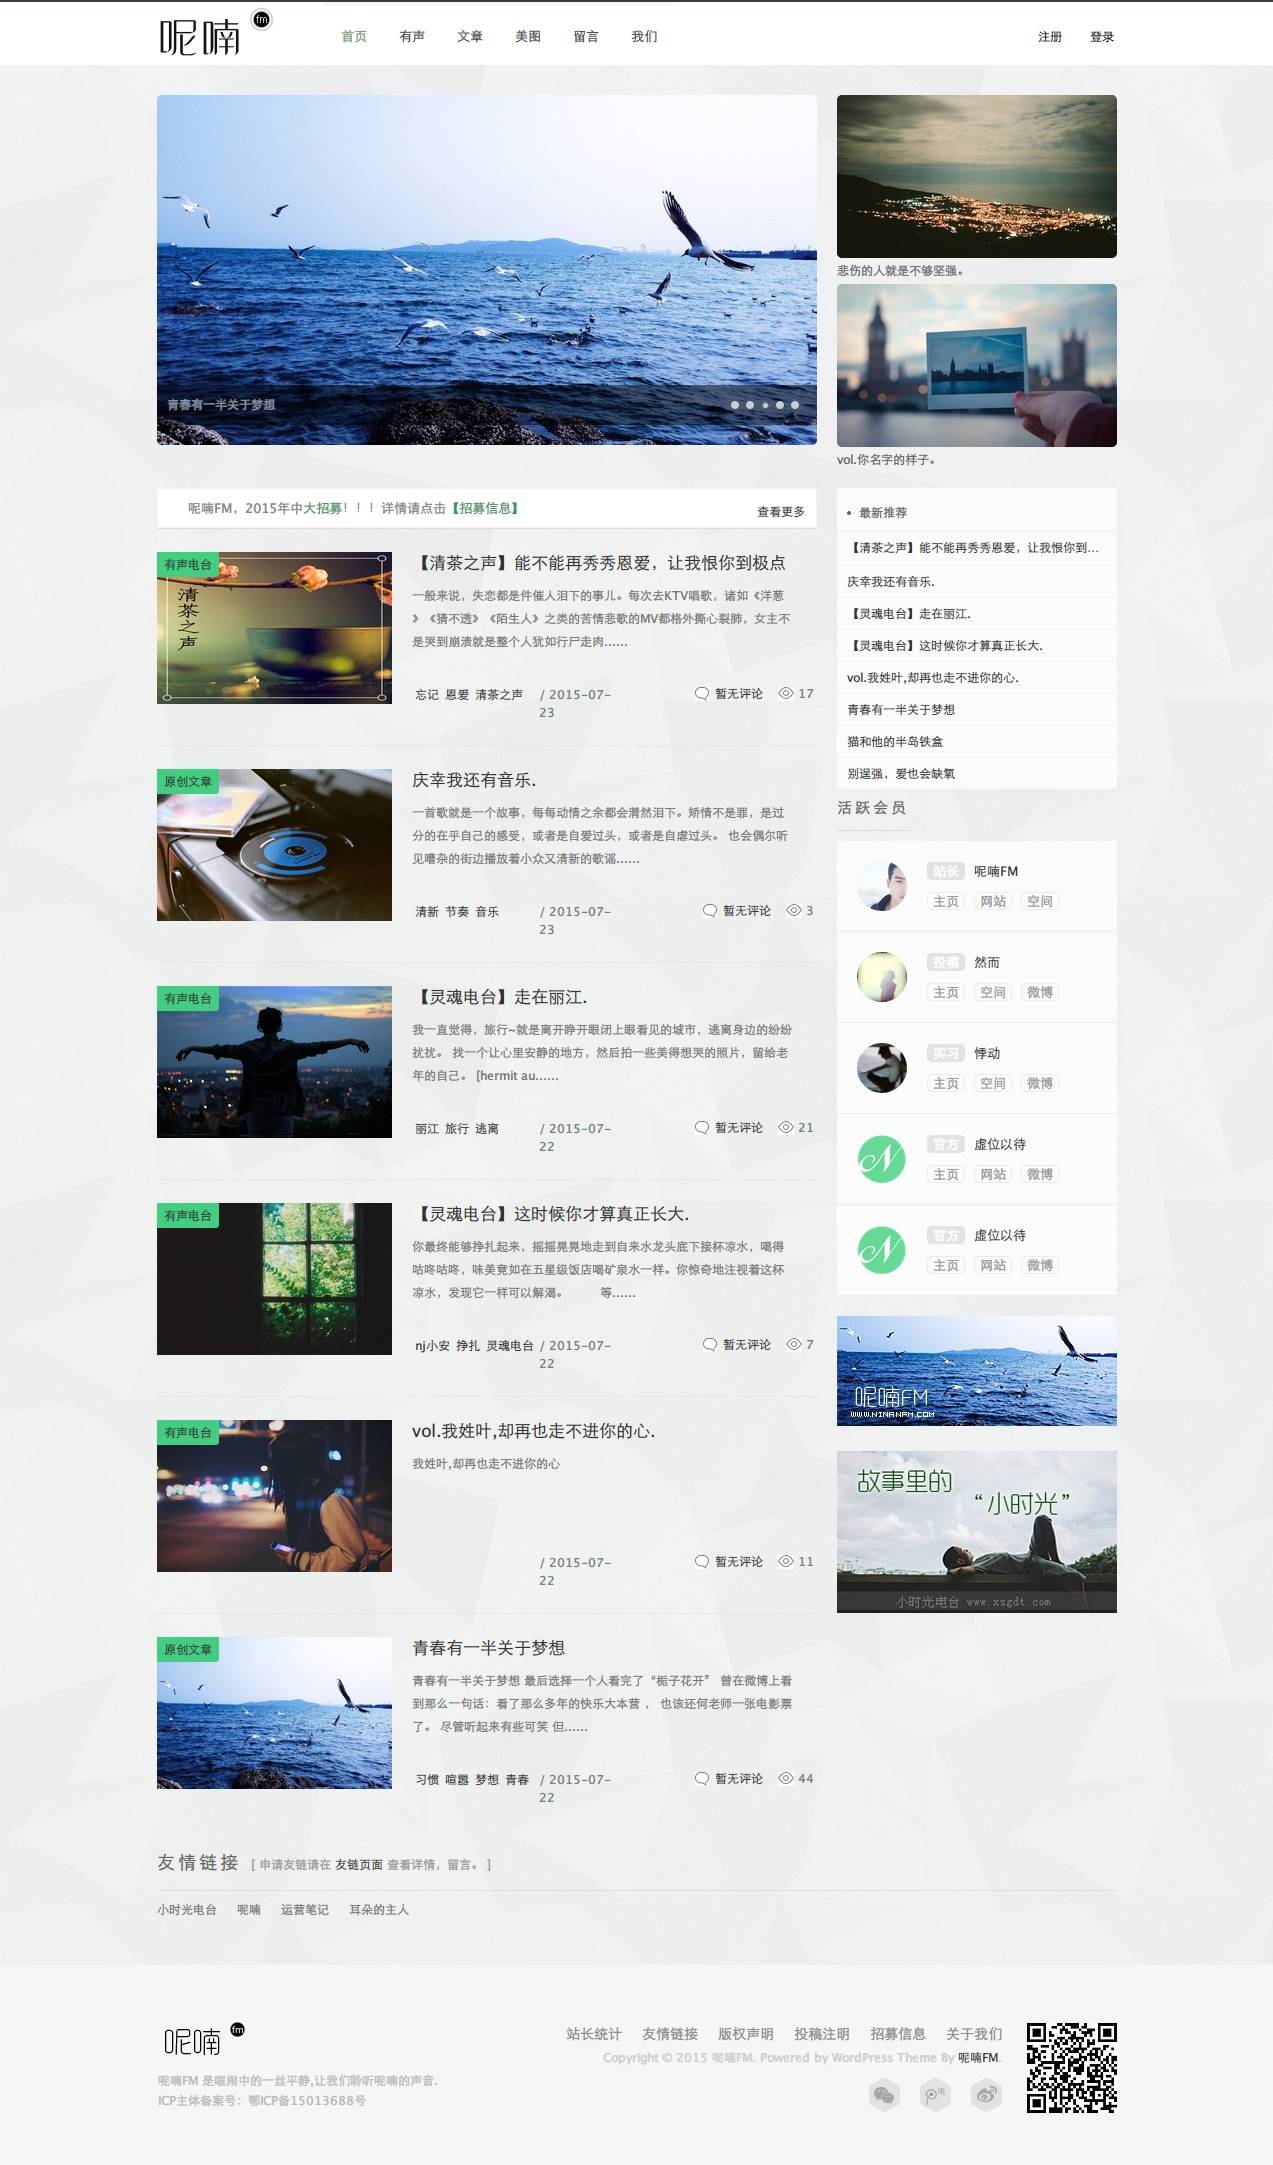Click comment bubble icon for 庆幸我还有音乐 post
Viewport: 1273px width, 2165px height.
click(x=709, y=911)
